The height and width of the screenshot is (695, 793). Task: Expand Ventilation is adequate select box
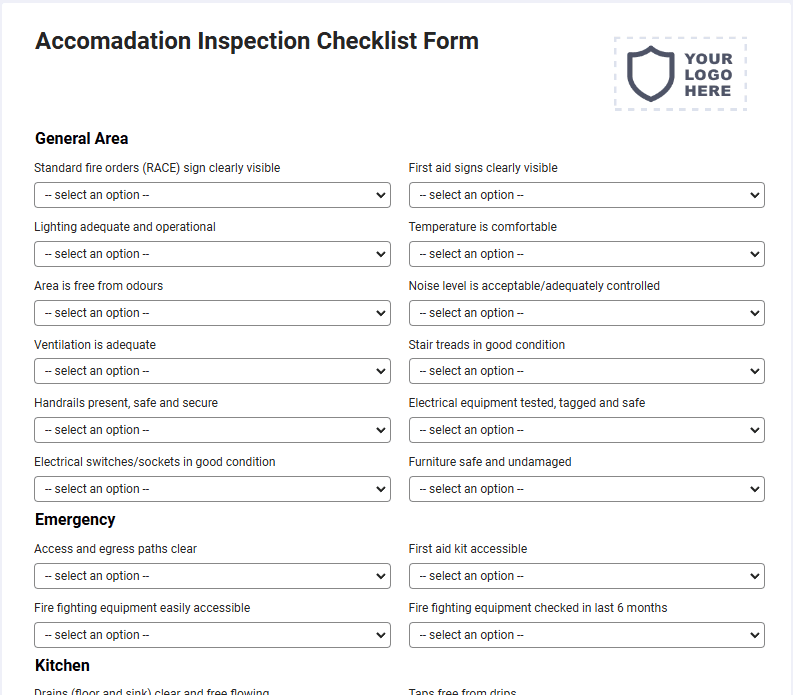pyautogui.click(x=212, y=371)
